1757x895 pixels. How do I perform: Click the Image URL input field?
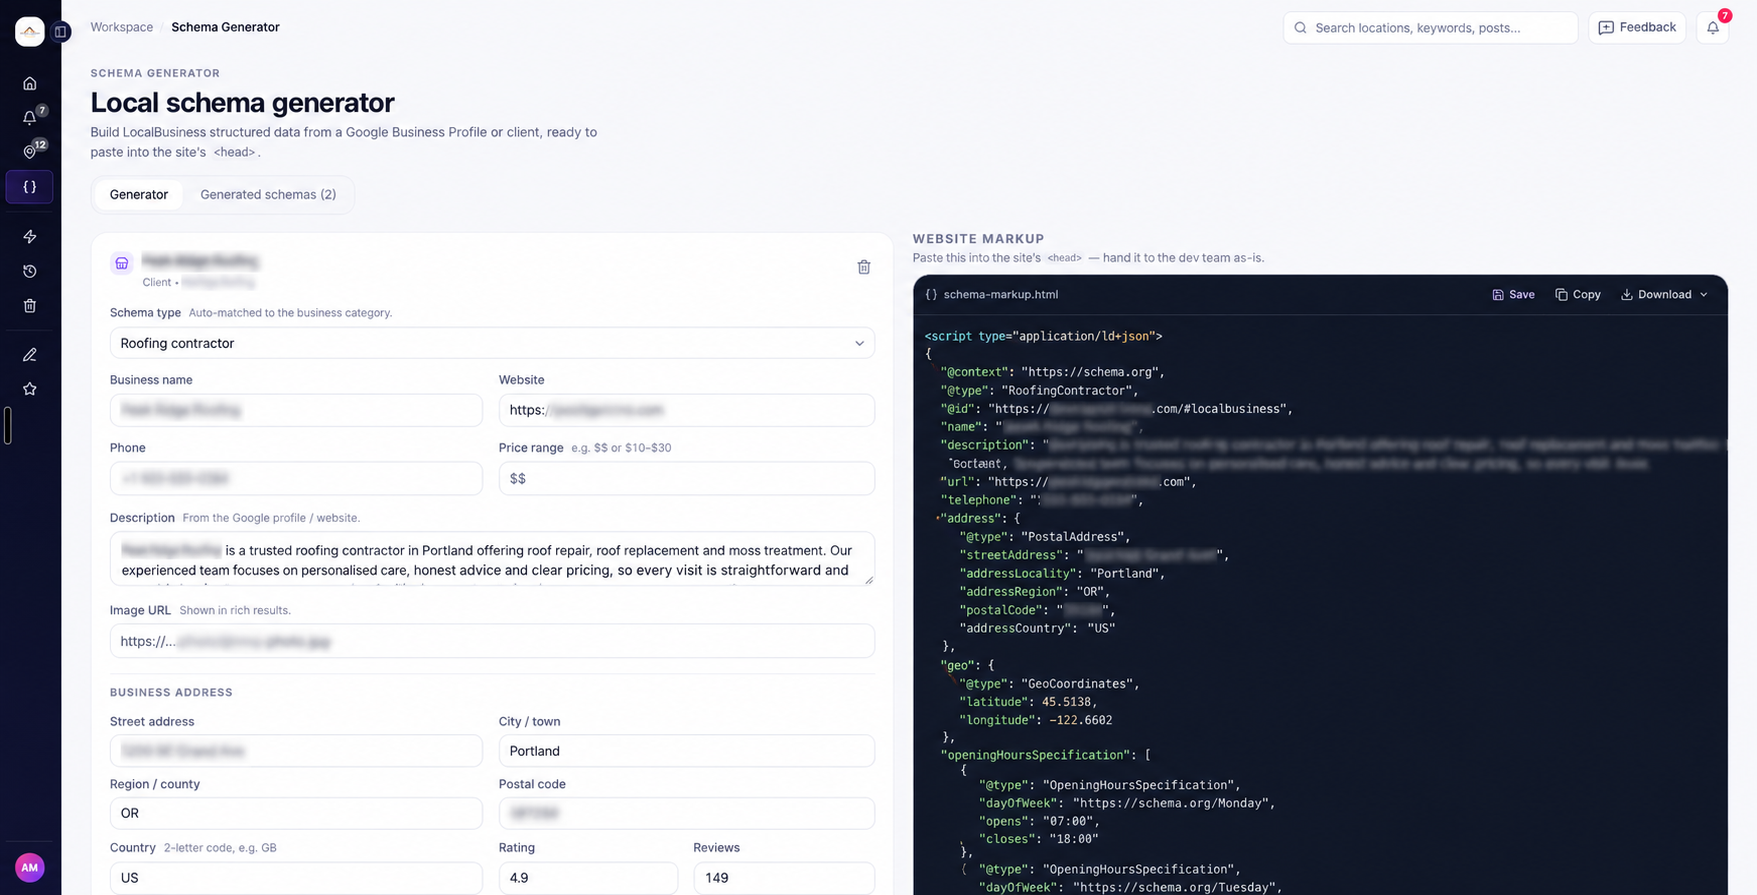[x=492, y=641]
